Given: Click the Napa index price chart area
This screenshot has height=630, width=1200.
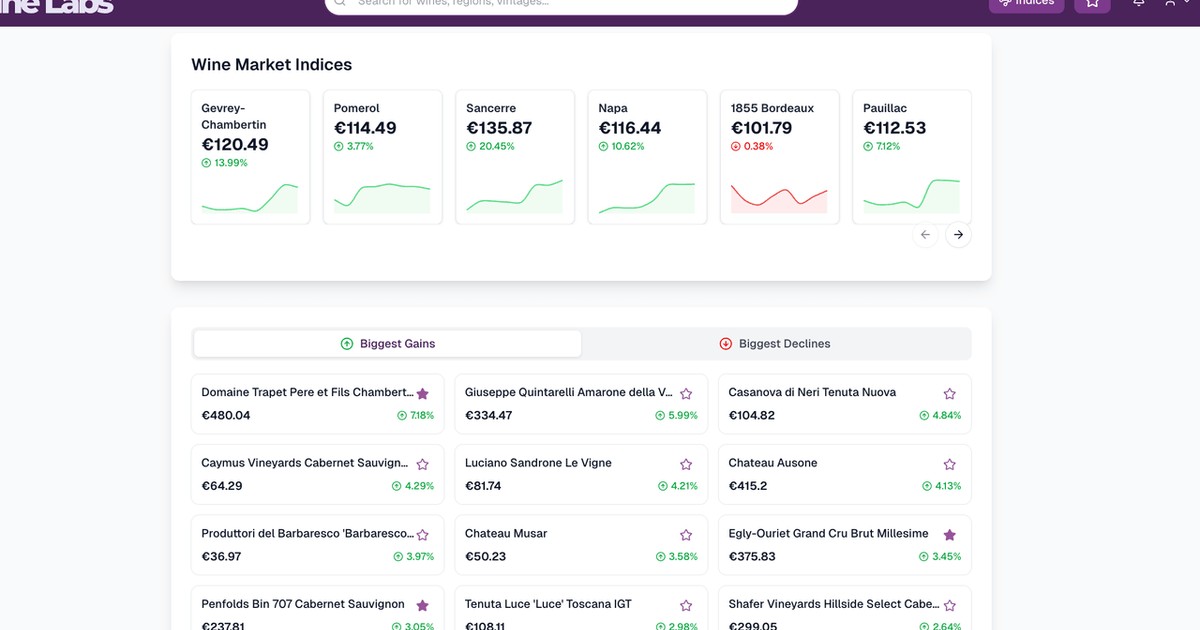Looking at the screenshot, I should 647,198.
